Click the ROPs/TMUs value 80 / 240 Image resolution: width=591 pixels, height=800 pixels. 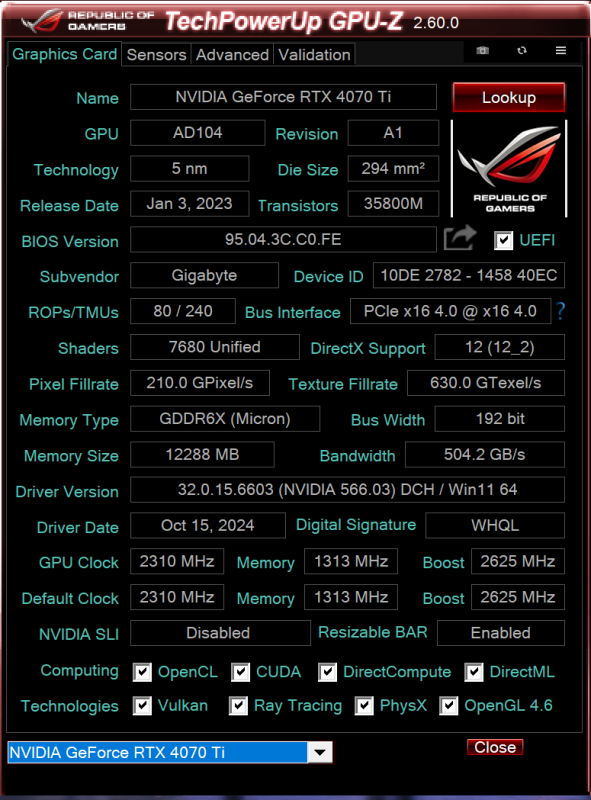(x=183, y=311)
